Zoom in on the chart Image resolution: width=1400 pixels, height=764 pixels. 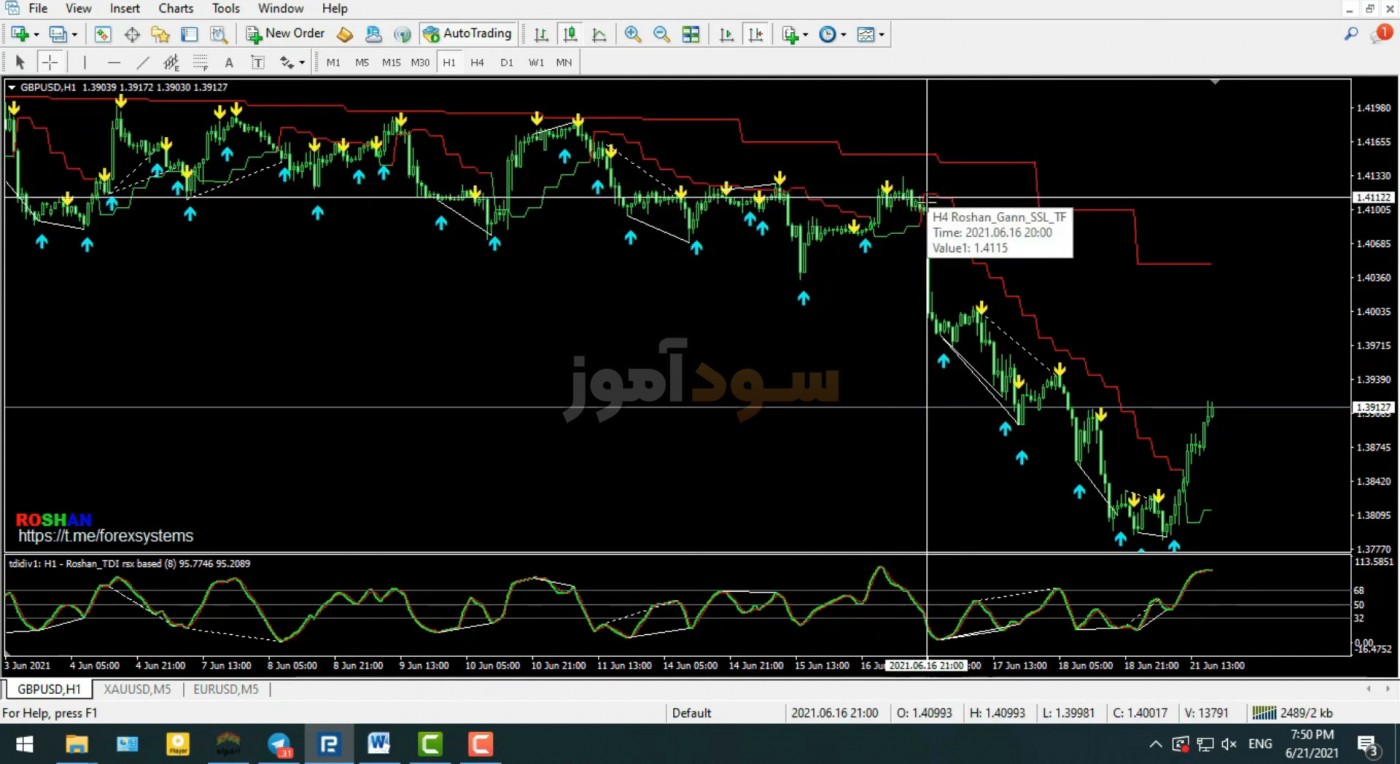point(633,34)
